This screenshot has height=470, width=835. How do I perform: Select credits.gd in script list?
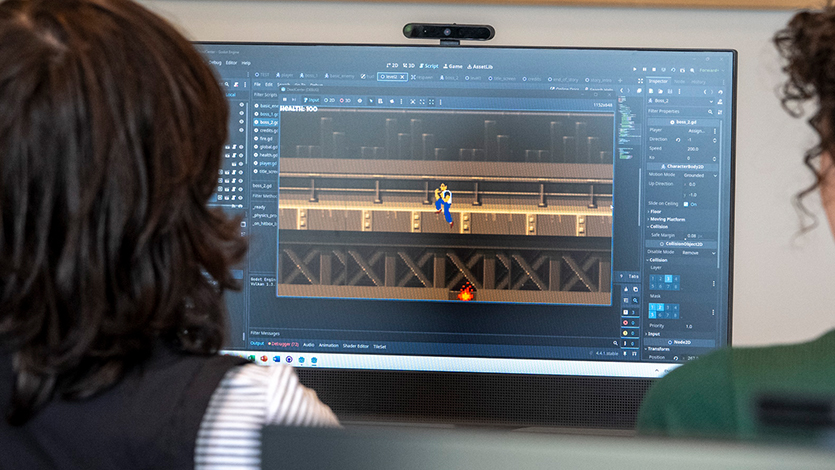266,130
